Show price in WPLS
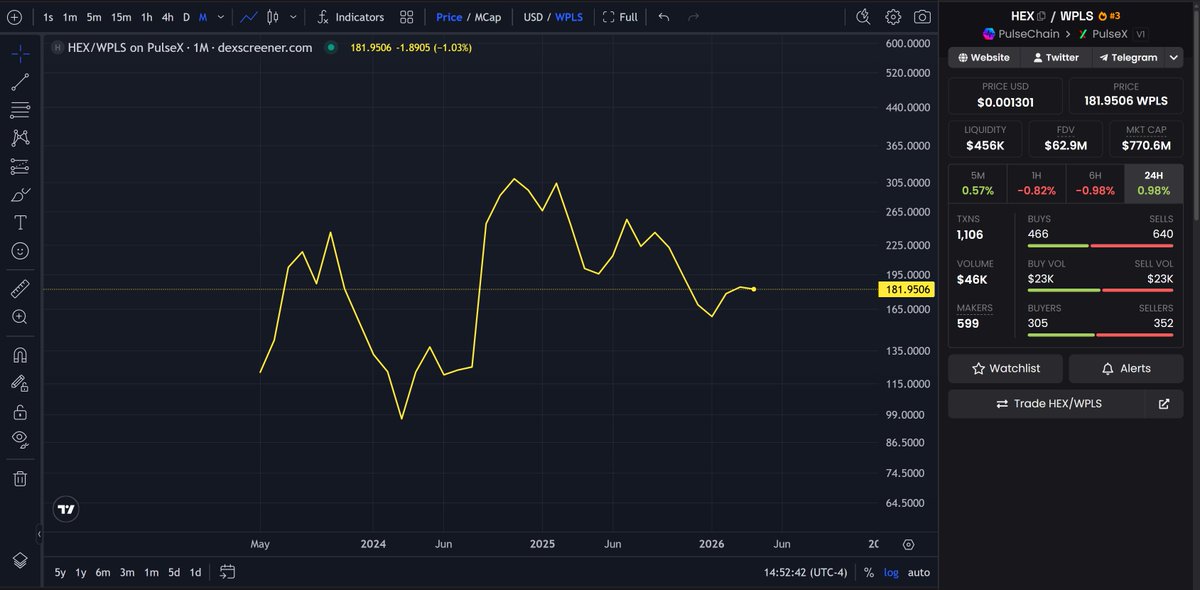Screen dimensions: 1200x590 569,17
